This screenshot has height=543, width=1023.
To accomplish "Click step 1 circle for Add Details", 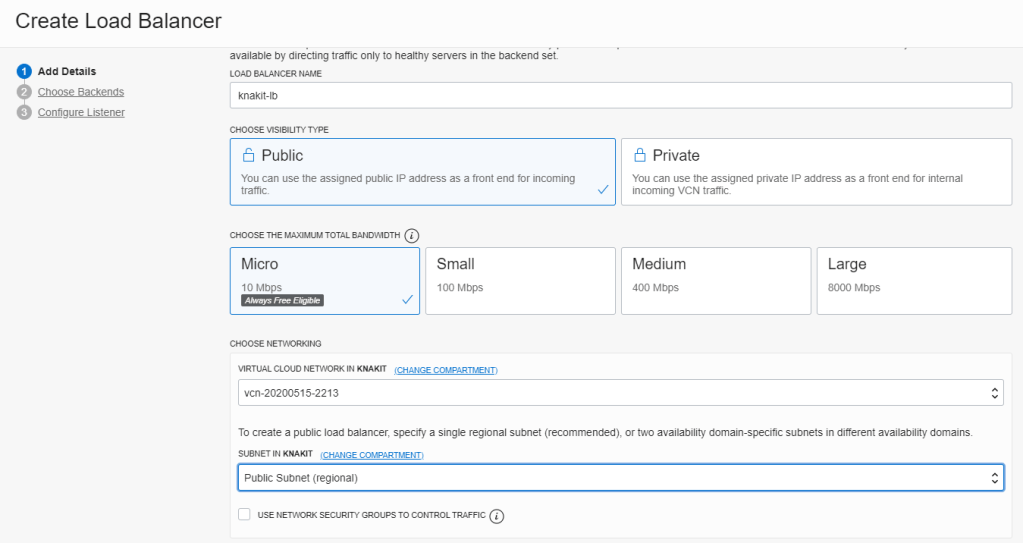I will pos(23,71).
